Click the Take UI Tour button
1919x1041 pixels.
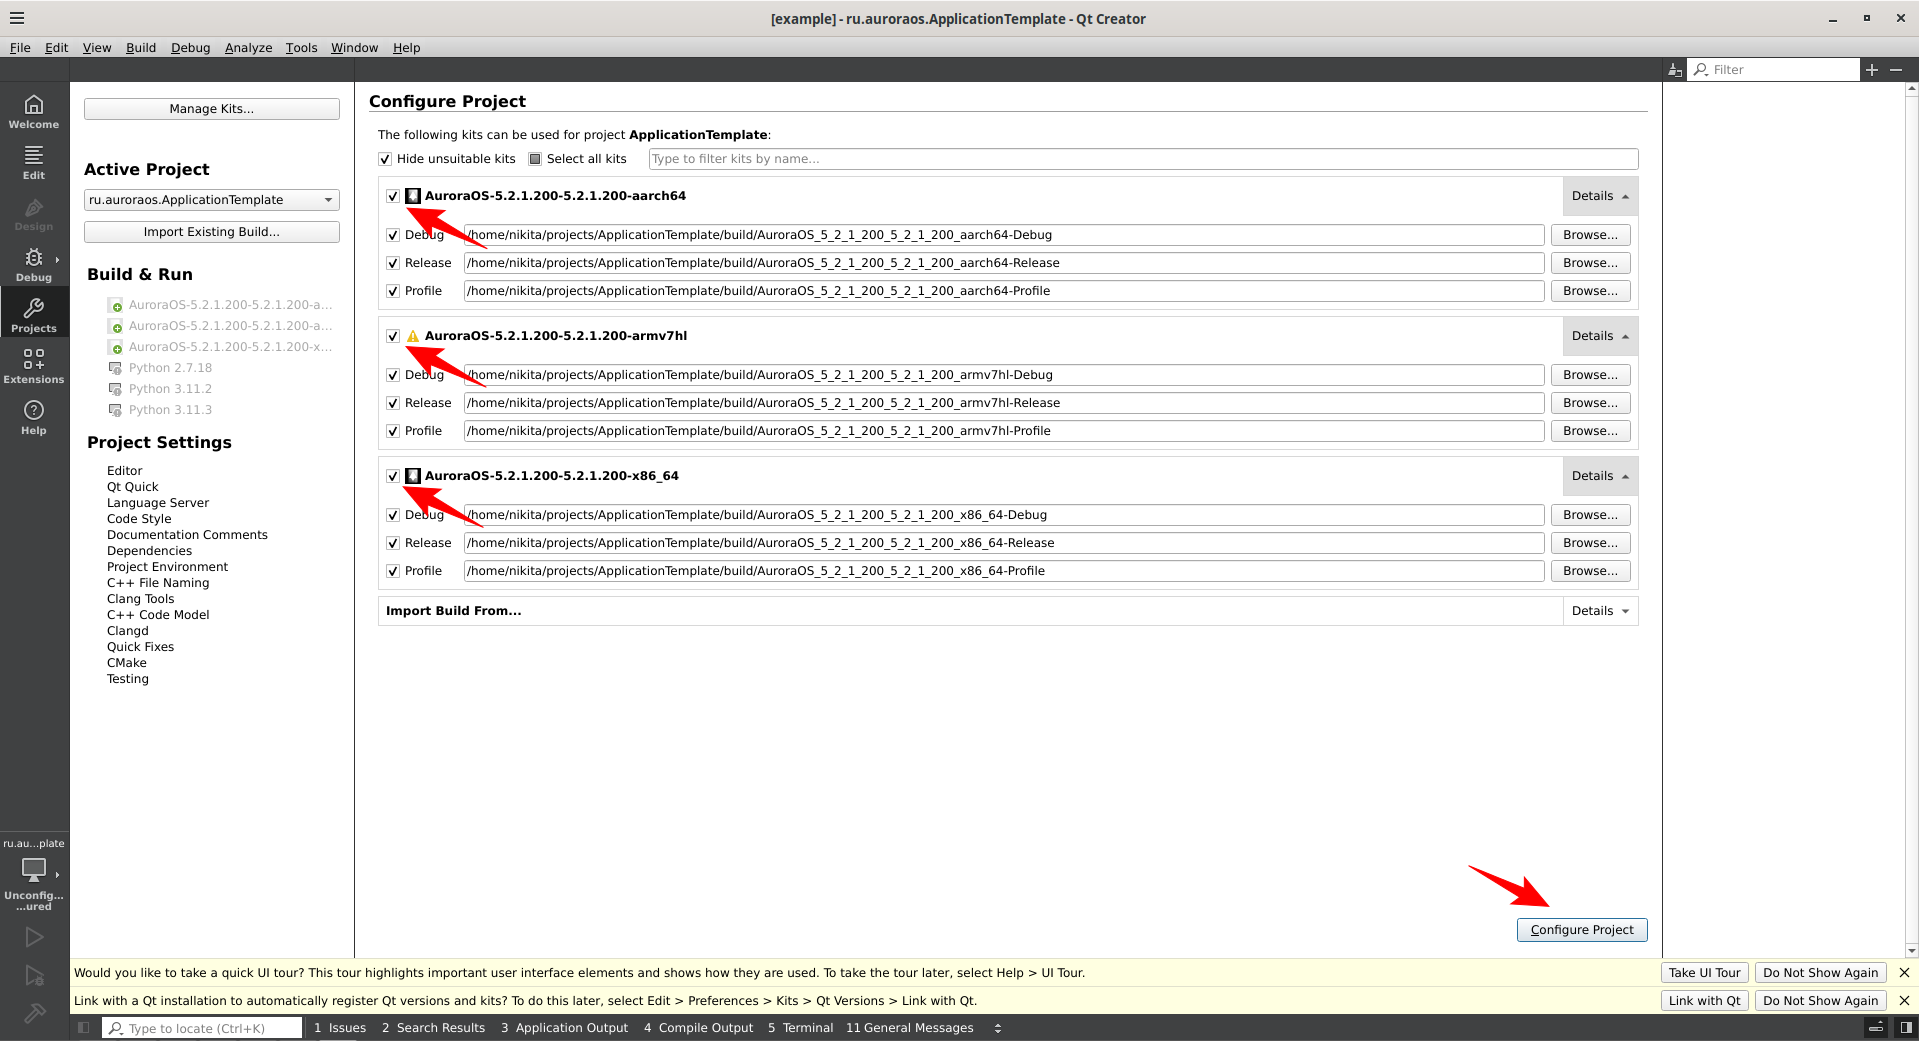(x=1704, y=972)
